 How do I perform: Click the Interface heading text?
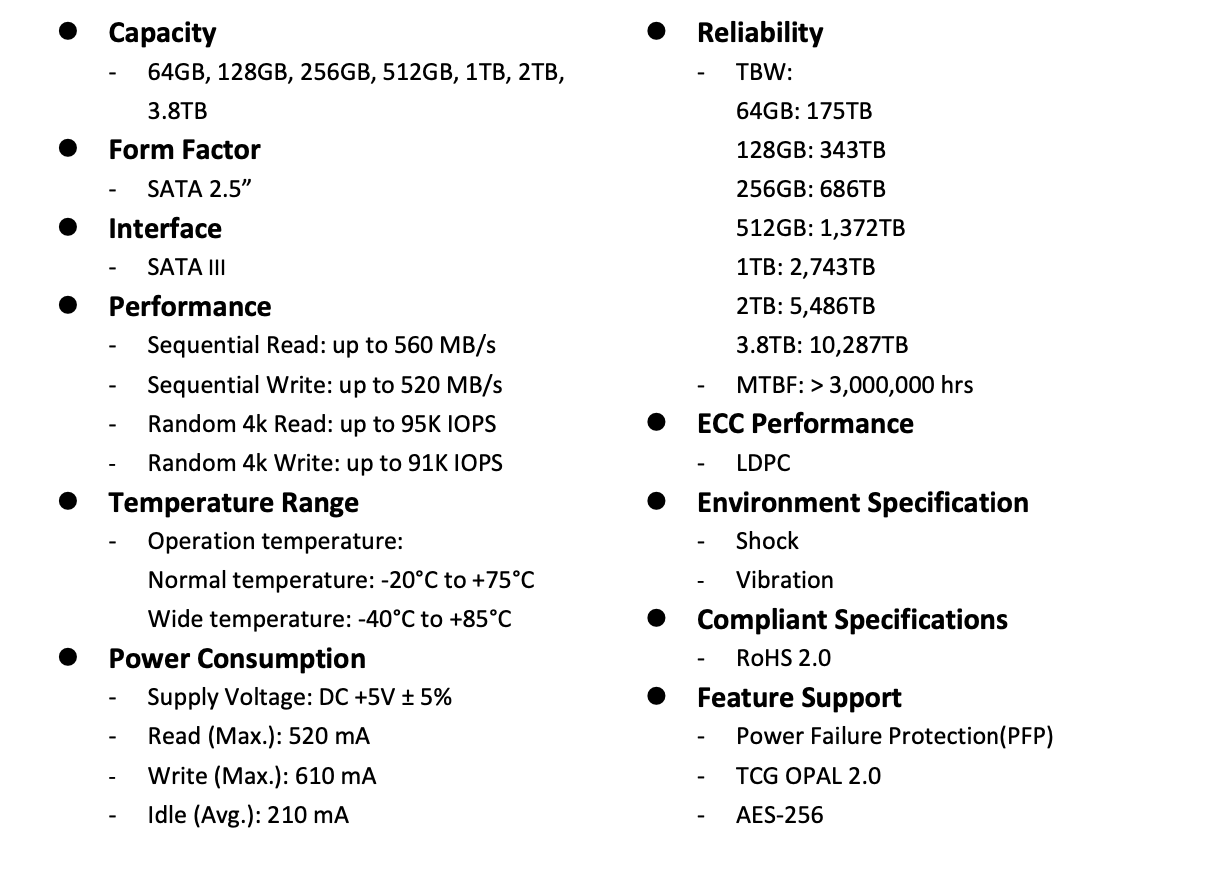tap(165, 228)
